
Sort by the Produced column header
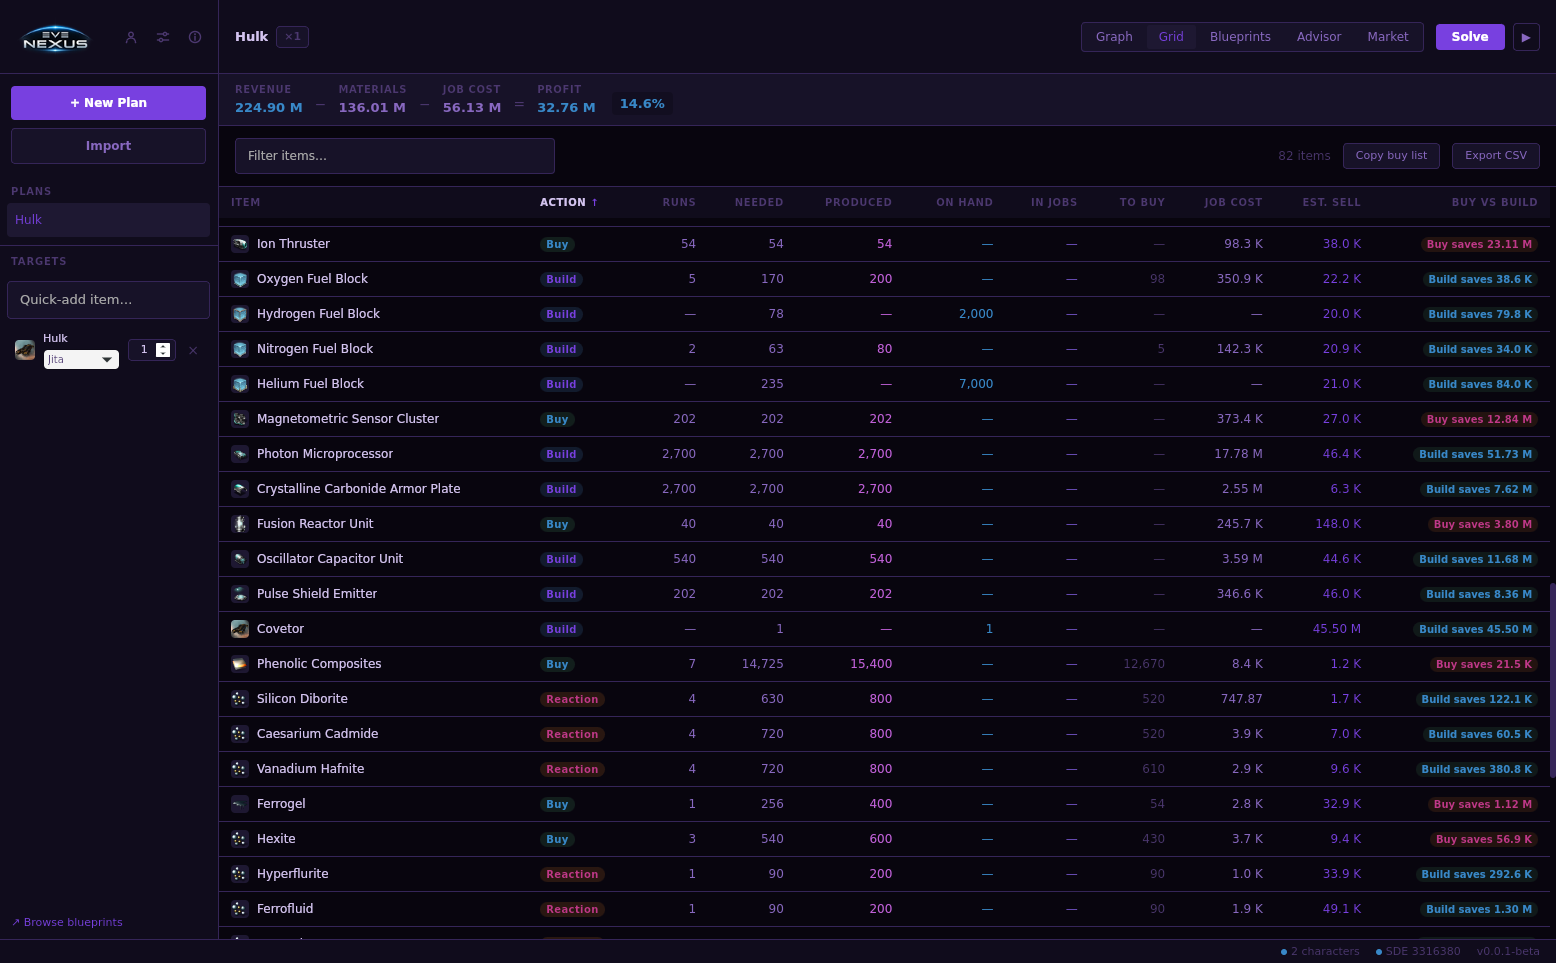coord(858,202)
